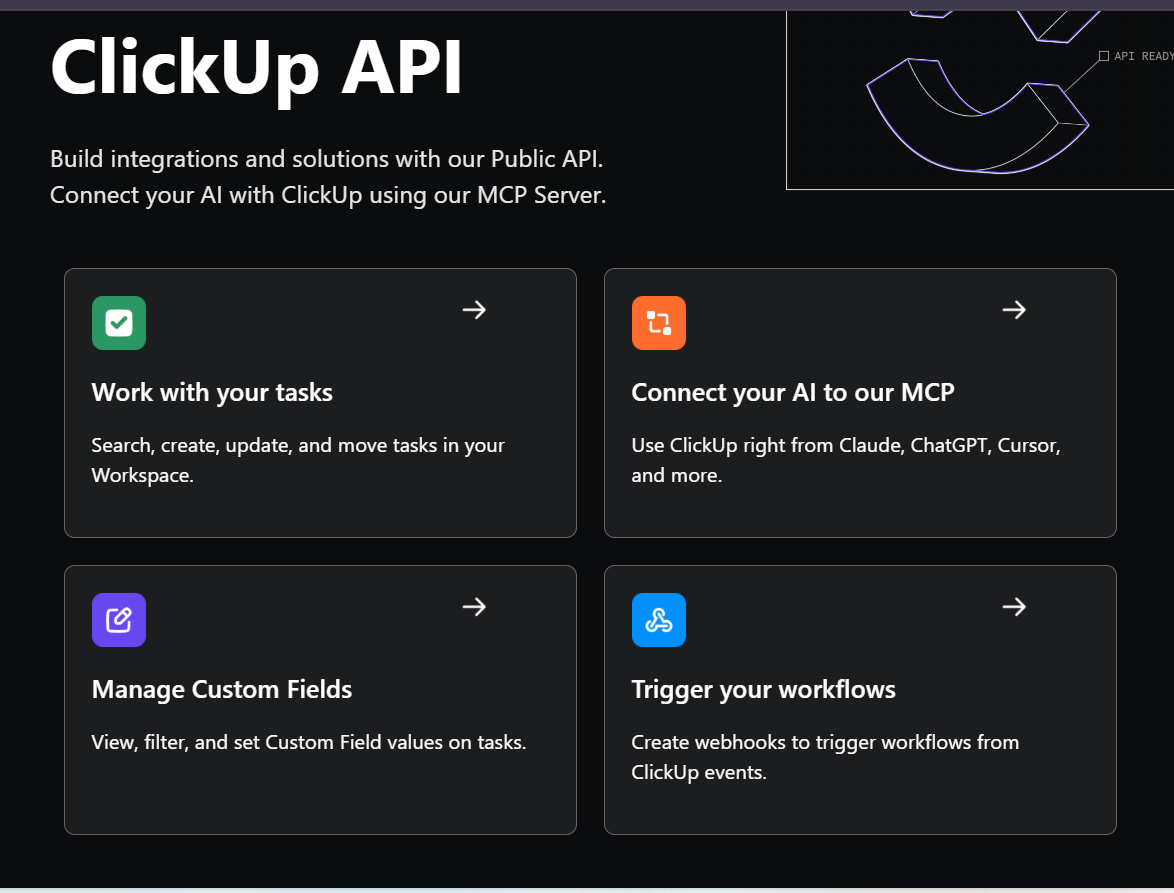Click the arrow on Connect your AI card
Image resolution: width=1174 pixels, height=893 pixels.
1013,310
